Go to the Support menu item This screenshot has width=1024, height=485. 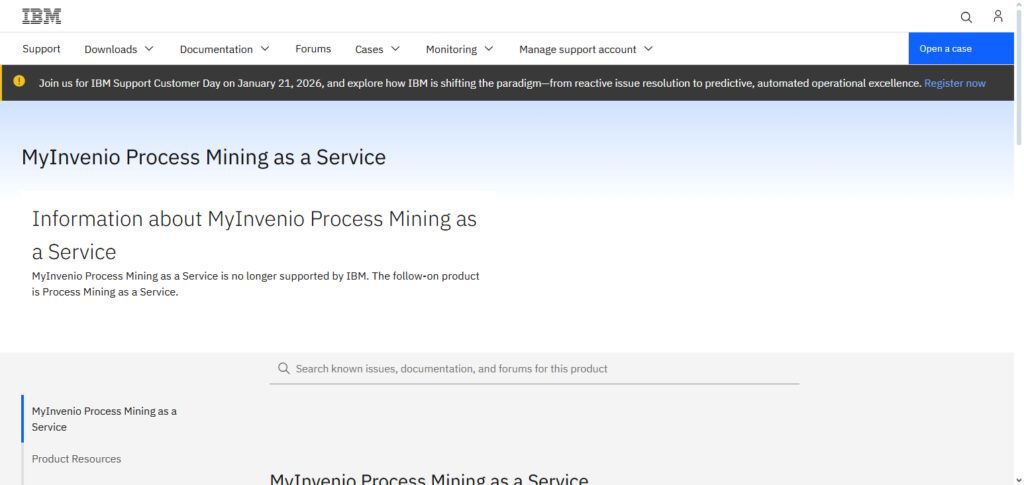(x=41, y=49)
